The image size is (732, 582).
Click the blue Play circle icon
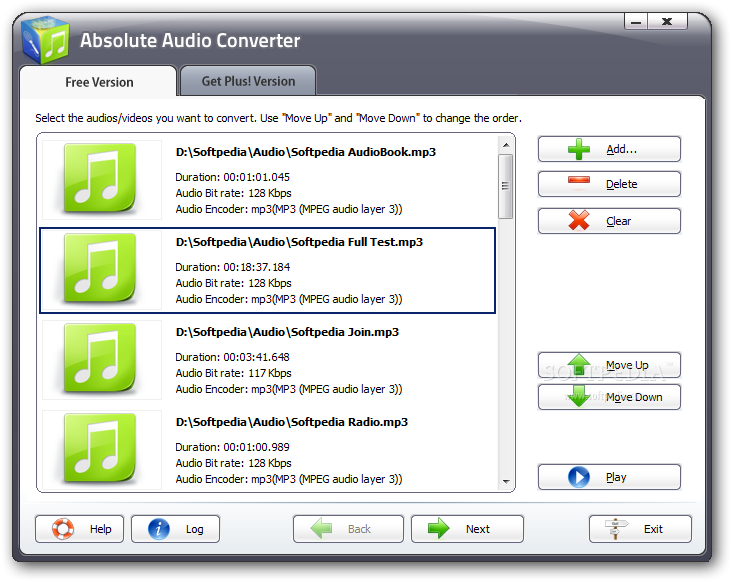click(x=579, y=477)
